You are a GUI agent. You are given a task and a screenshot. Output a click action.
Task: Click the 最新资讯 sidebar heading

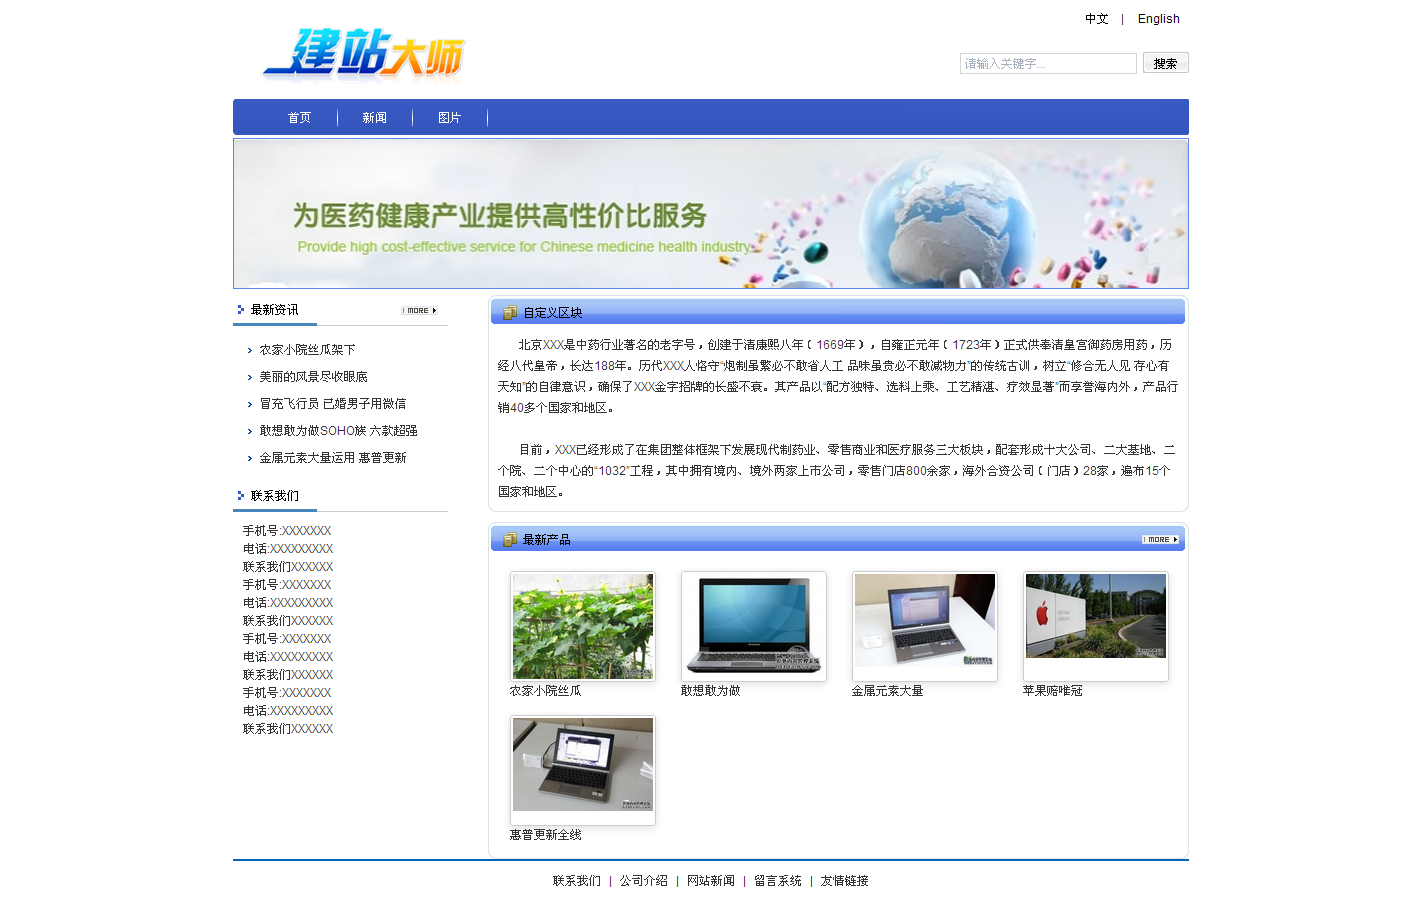pos(274,310)
